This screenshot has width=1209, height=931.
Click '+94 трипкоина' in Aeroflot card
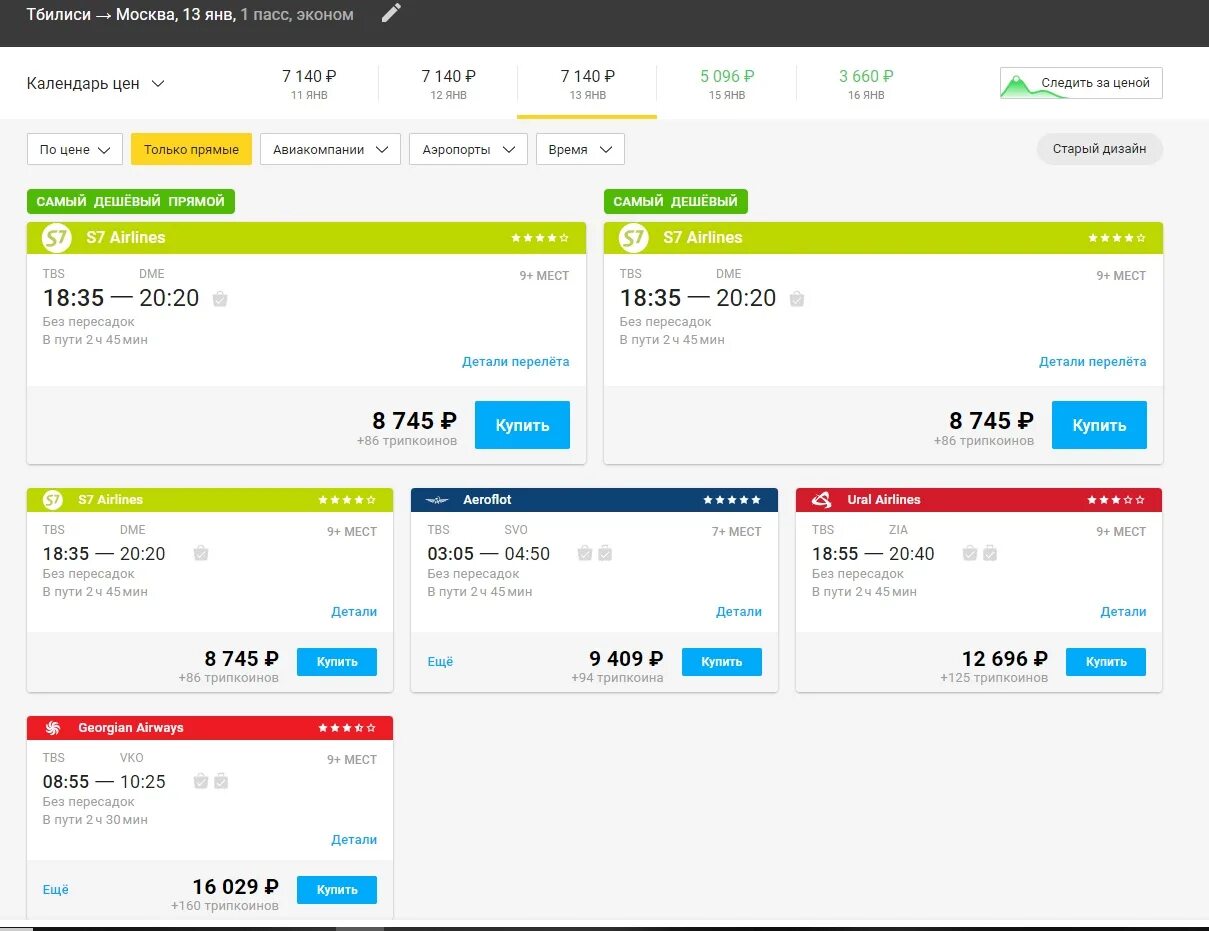(617, 678)
